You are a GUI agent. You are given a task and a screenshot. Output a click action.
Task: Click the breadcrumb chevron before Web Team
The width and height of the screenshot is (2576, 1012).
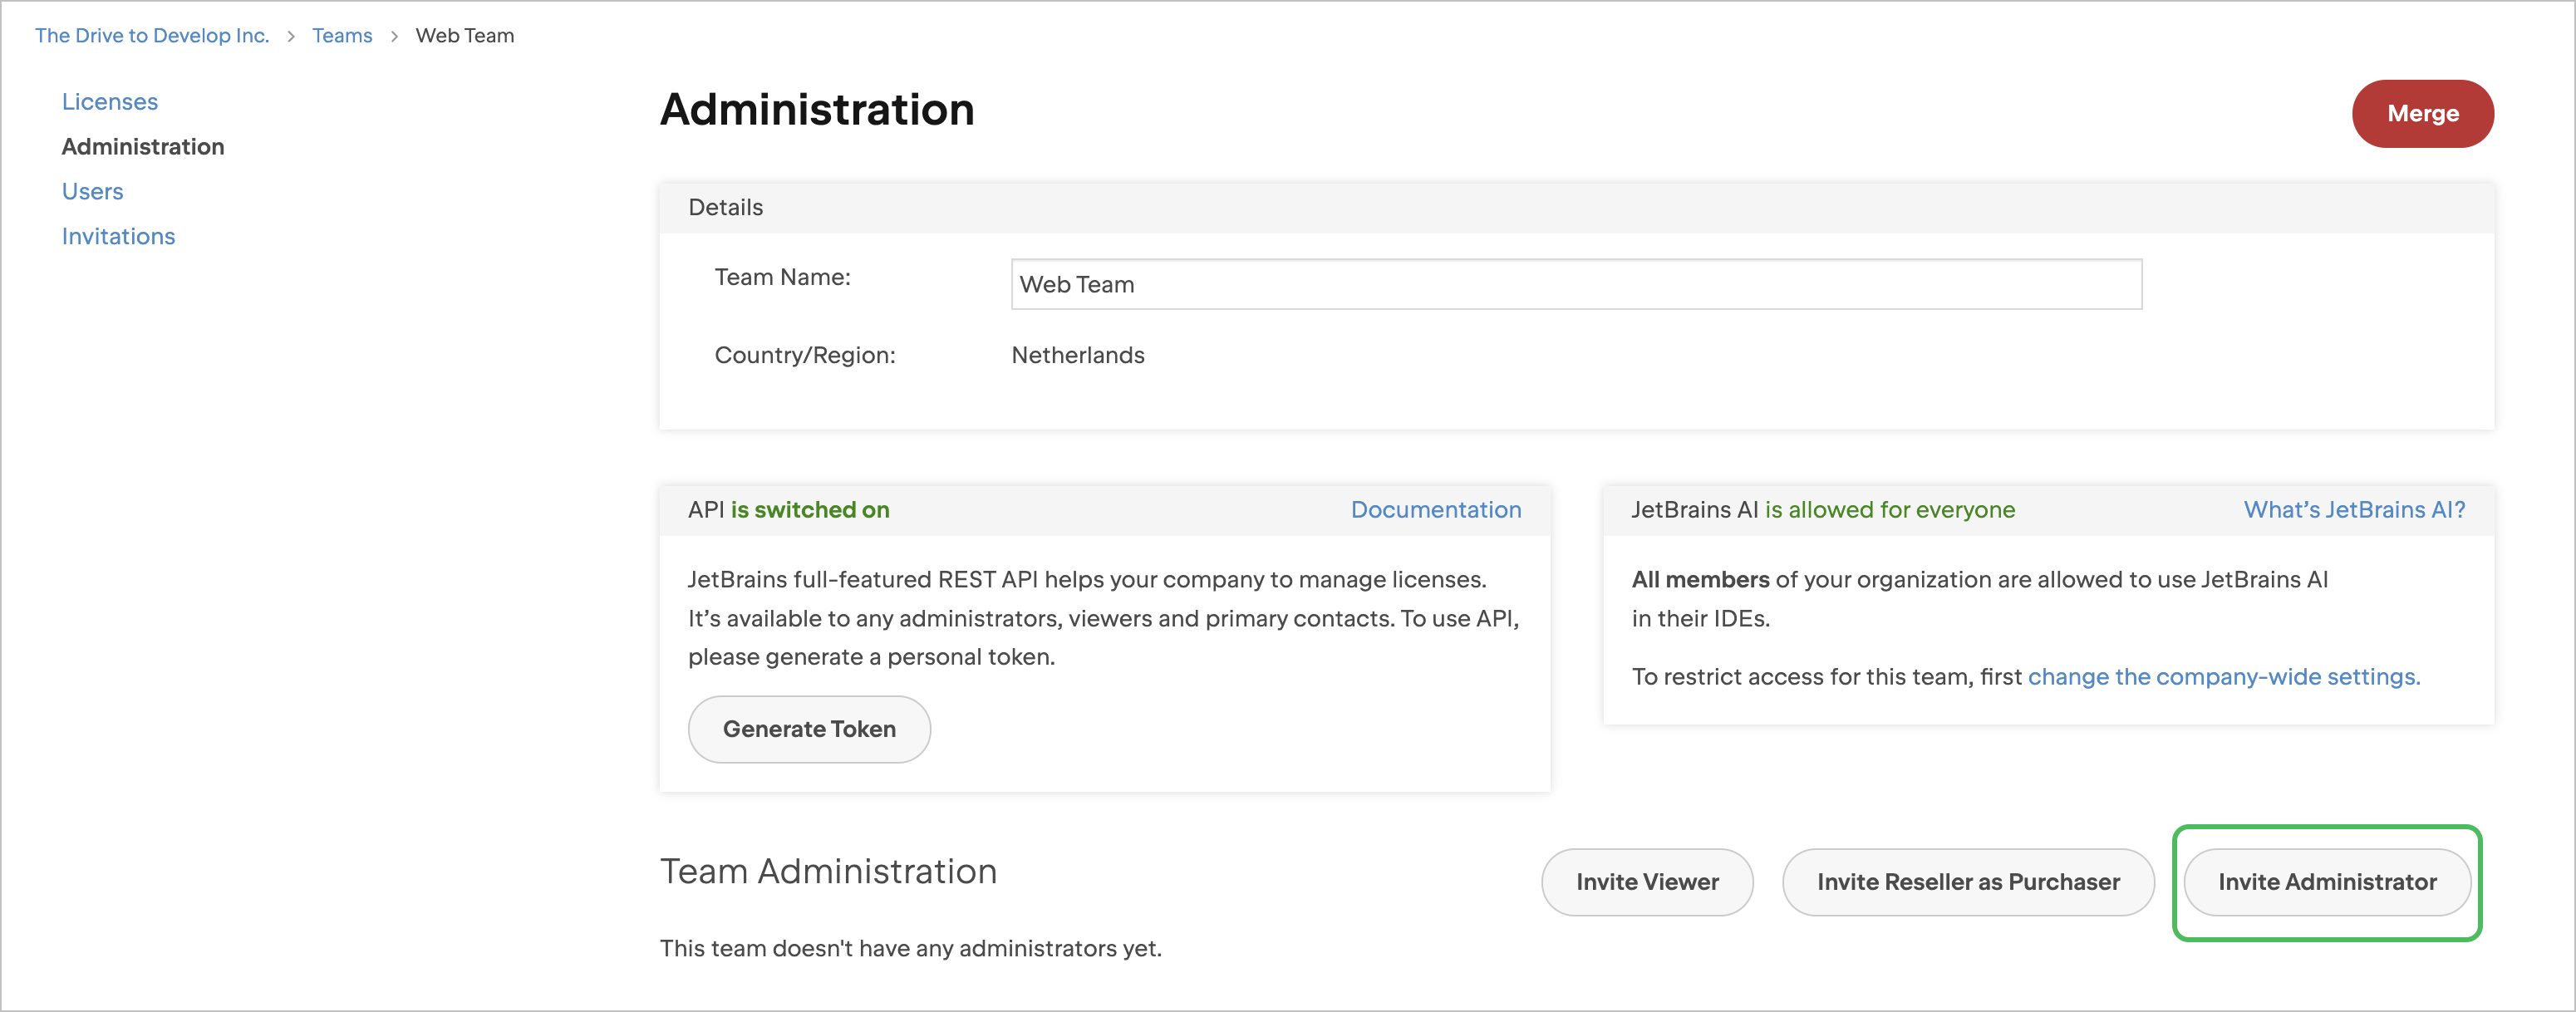pos(394,36)
